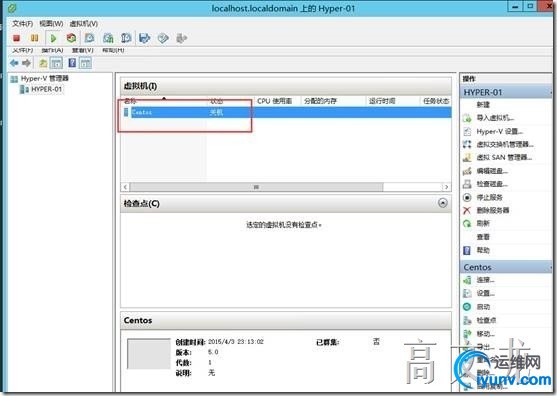This screenshot has height=396, width=557.
Task: Click the 分配的内存 column header
Action: (333, 101)
